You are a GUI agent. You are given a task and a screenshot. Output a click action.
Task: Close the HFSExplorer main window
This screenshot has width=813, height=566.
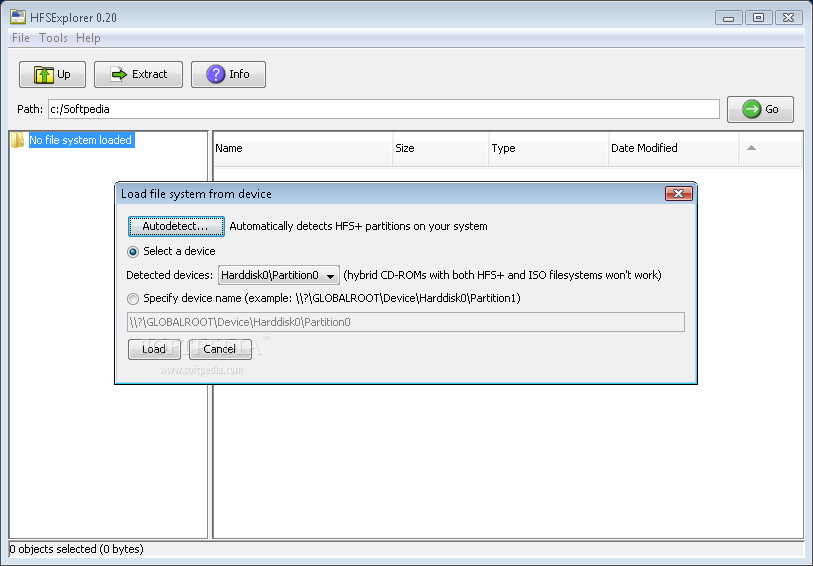click(789, 18)
